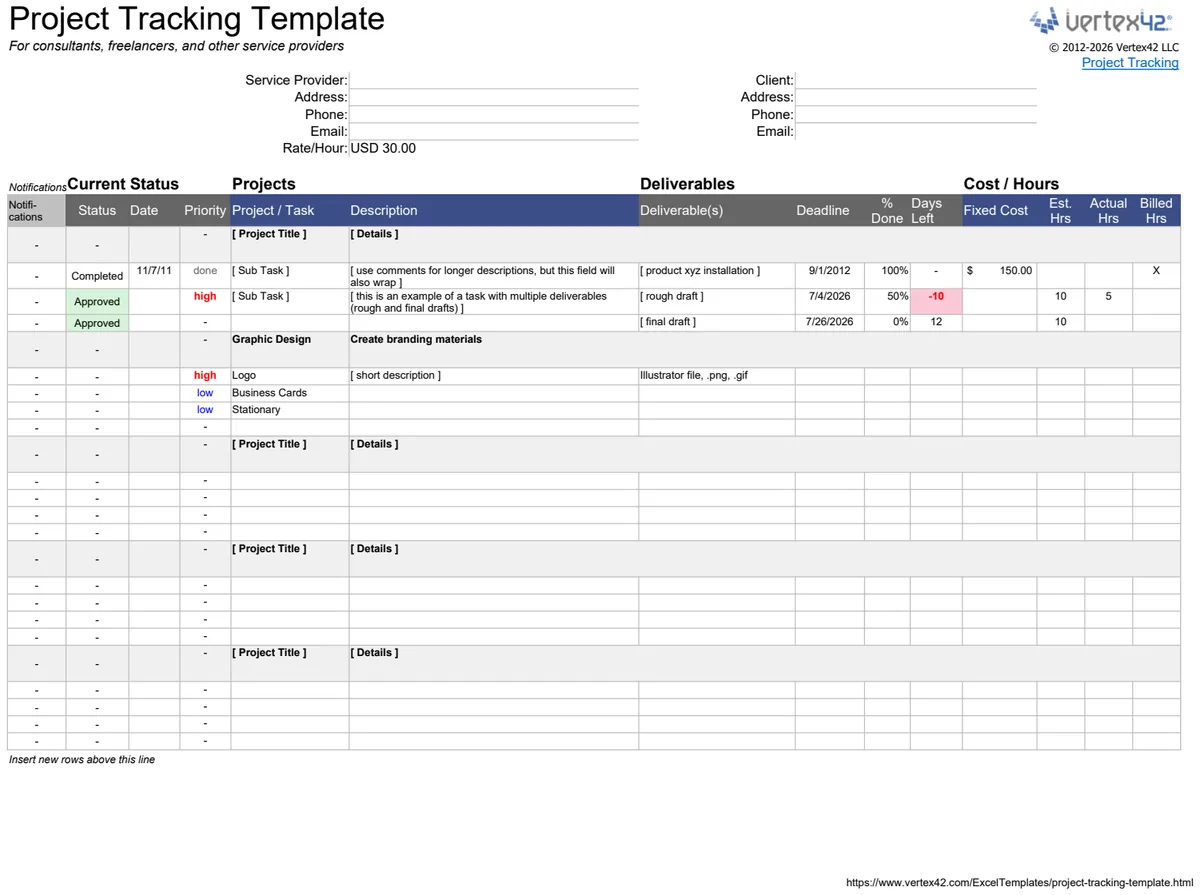Click the Service Provider input field
This screenshot has width=1200, height=895.
[493, 80]
